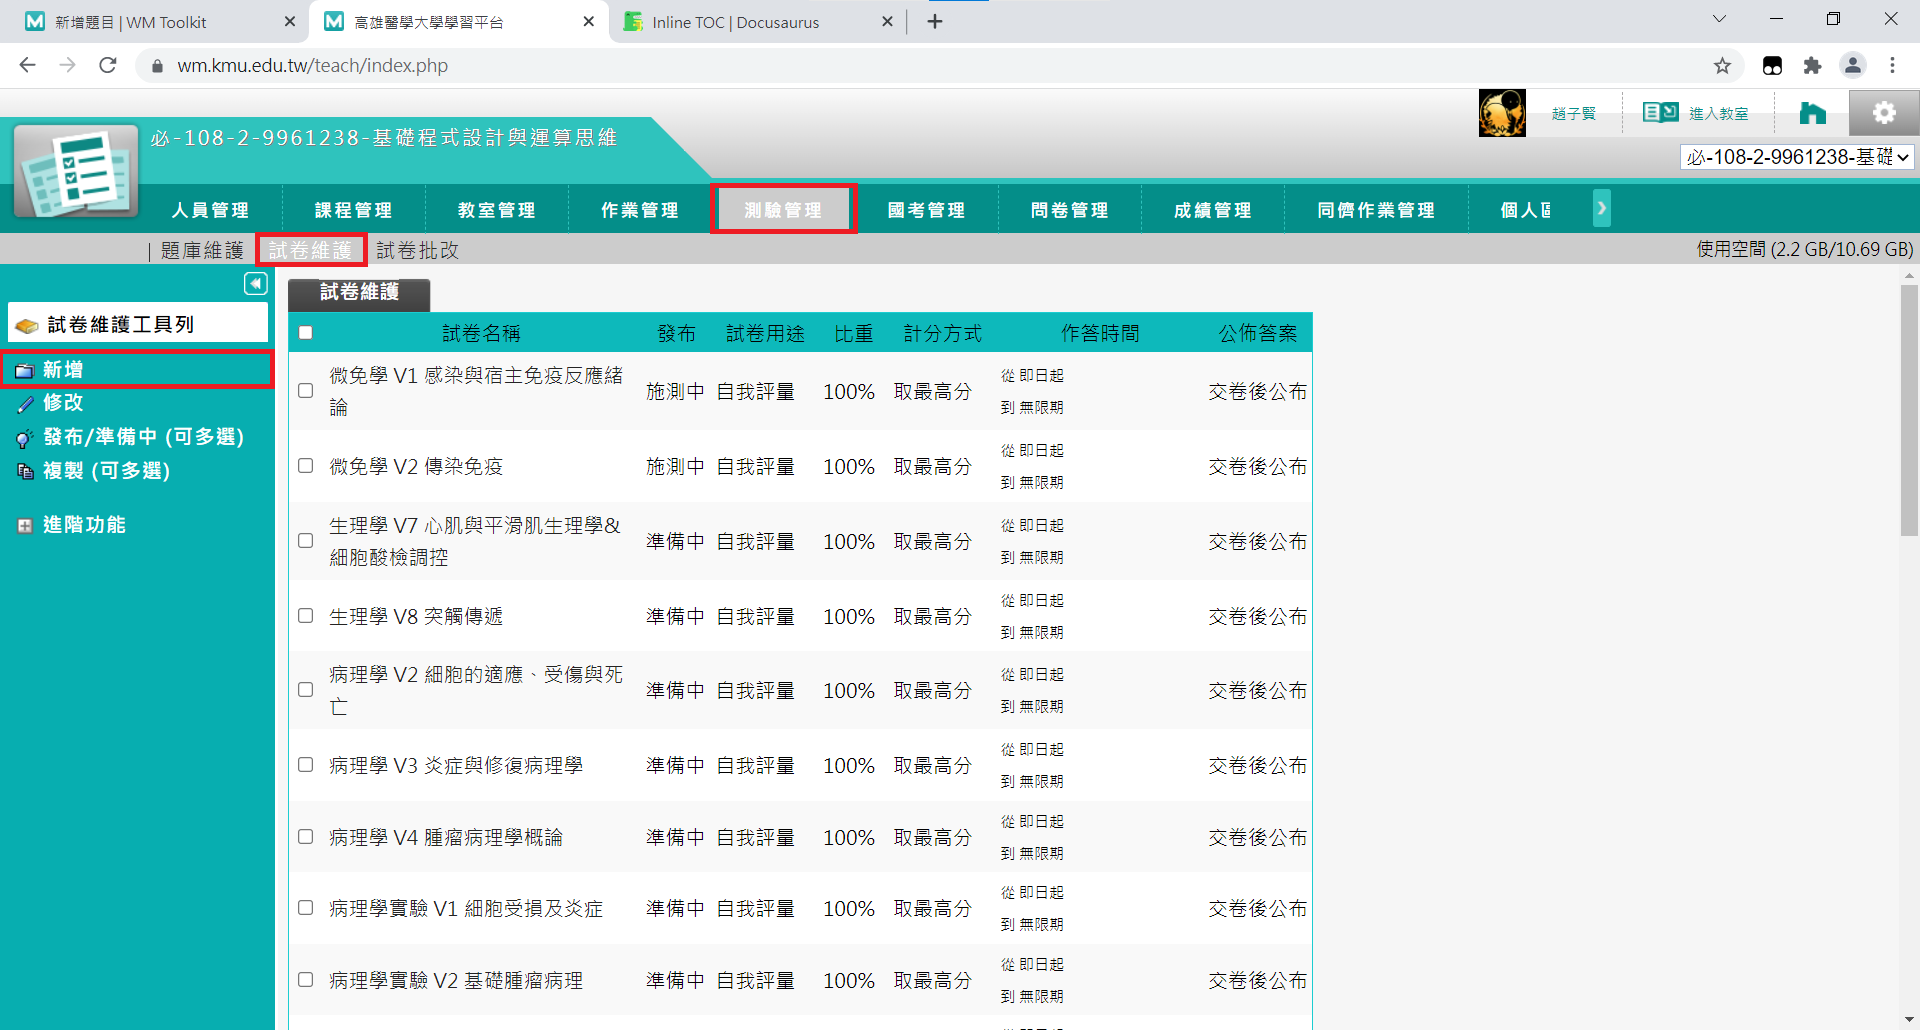Go back with browser back arrow

pyautogui.click(x=27, y=66)
